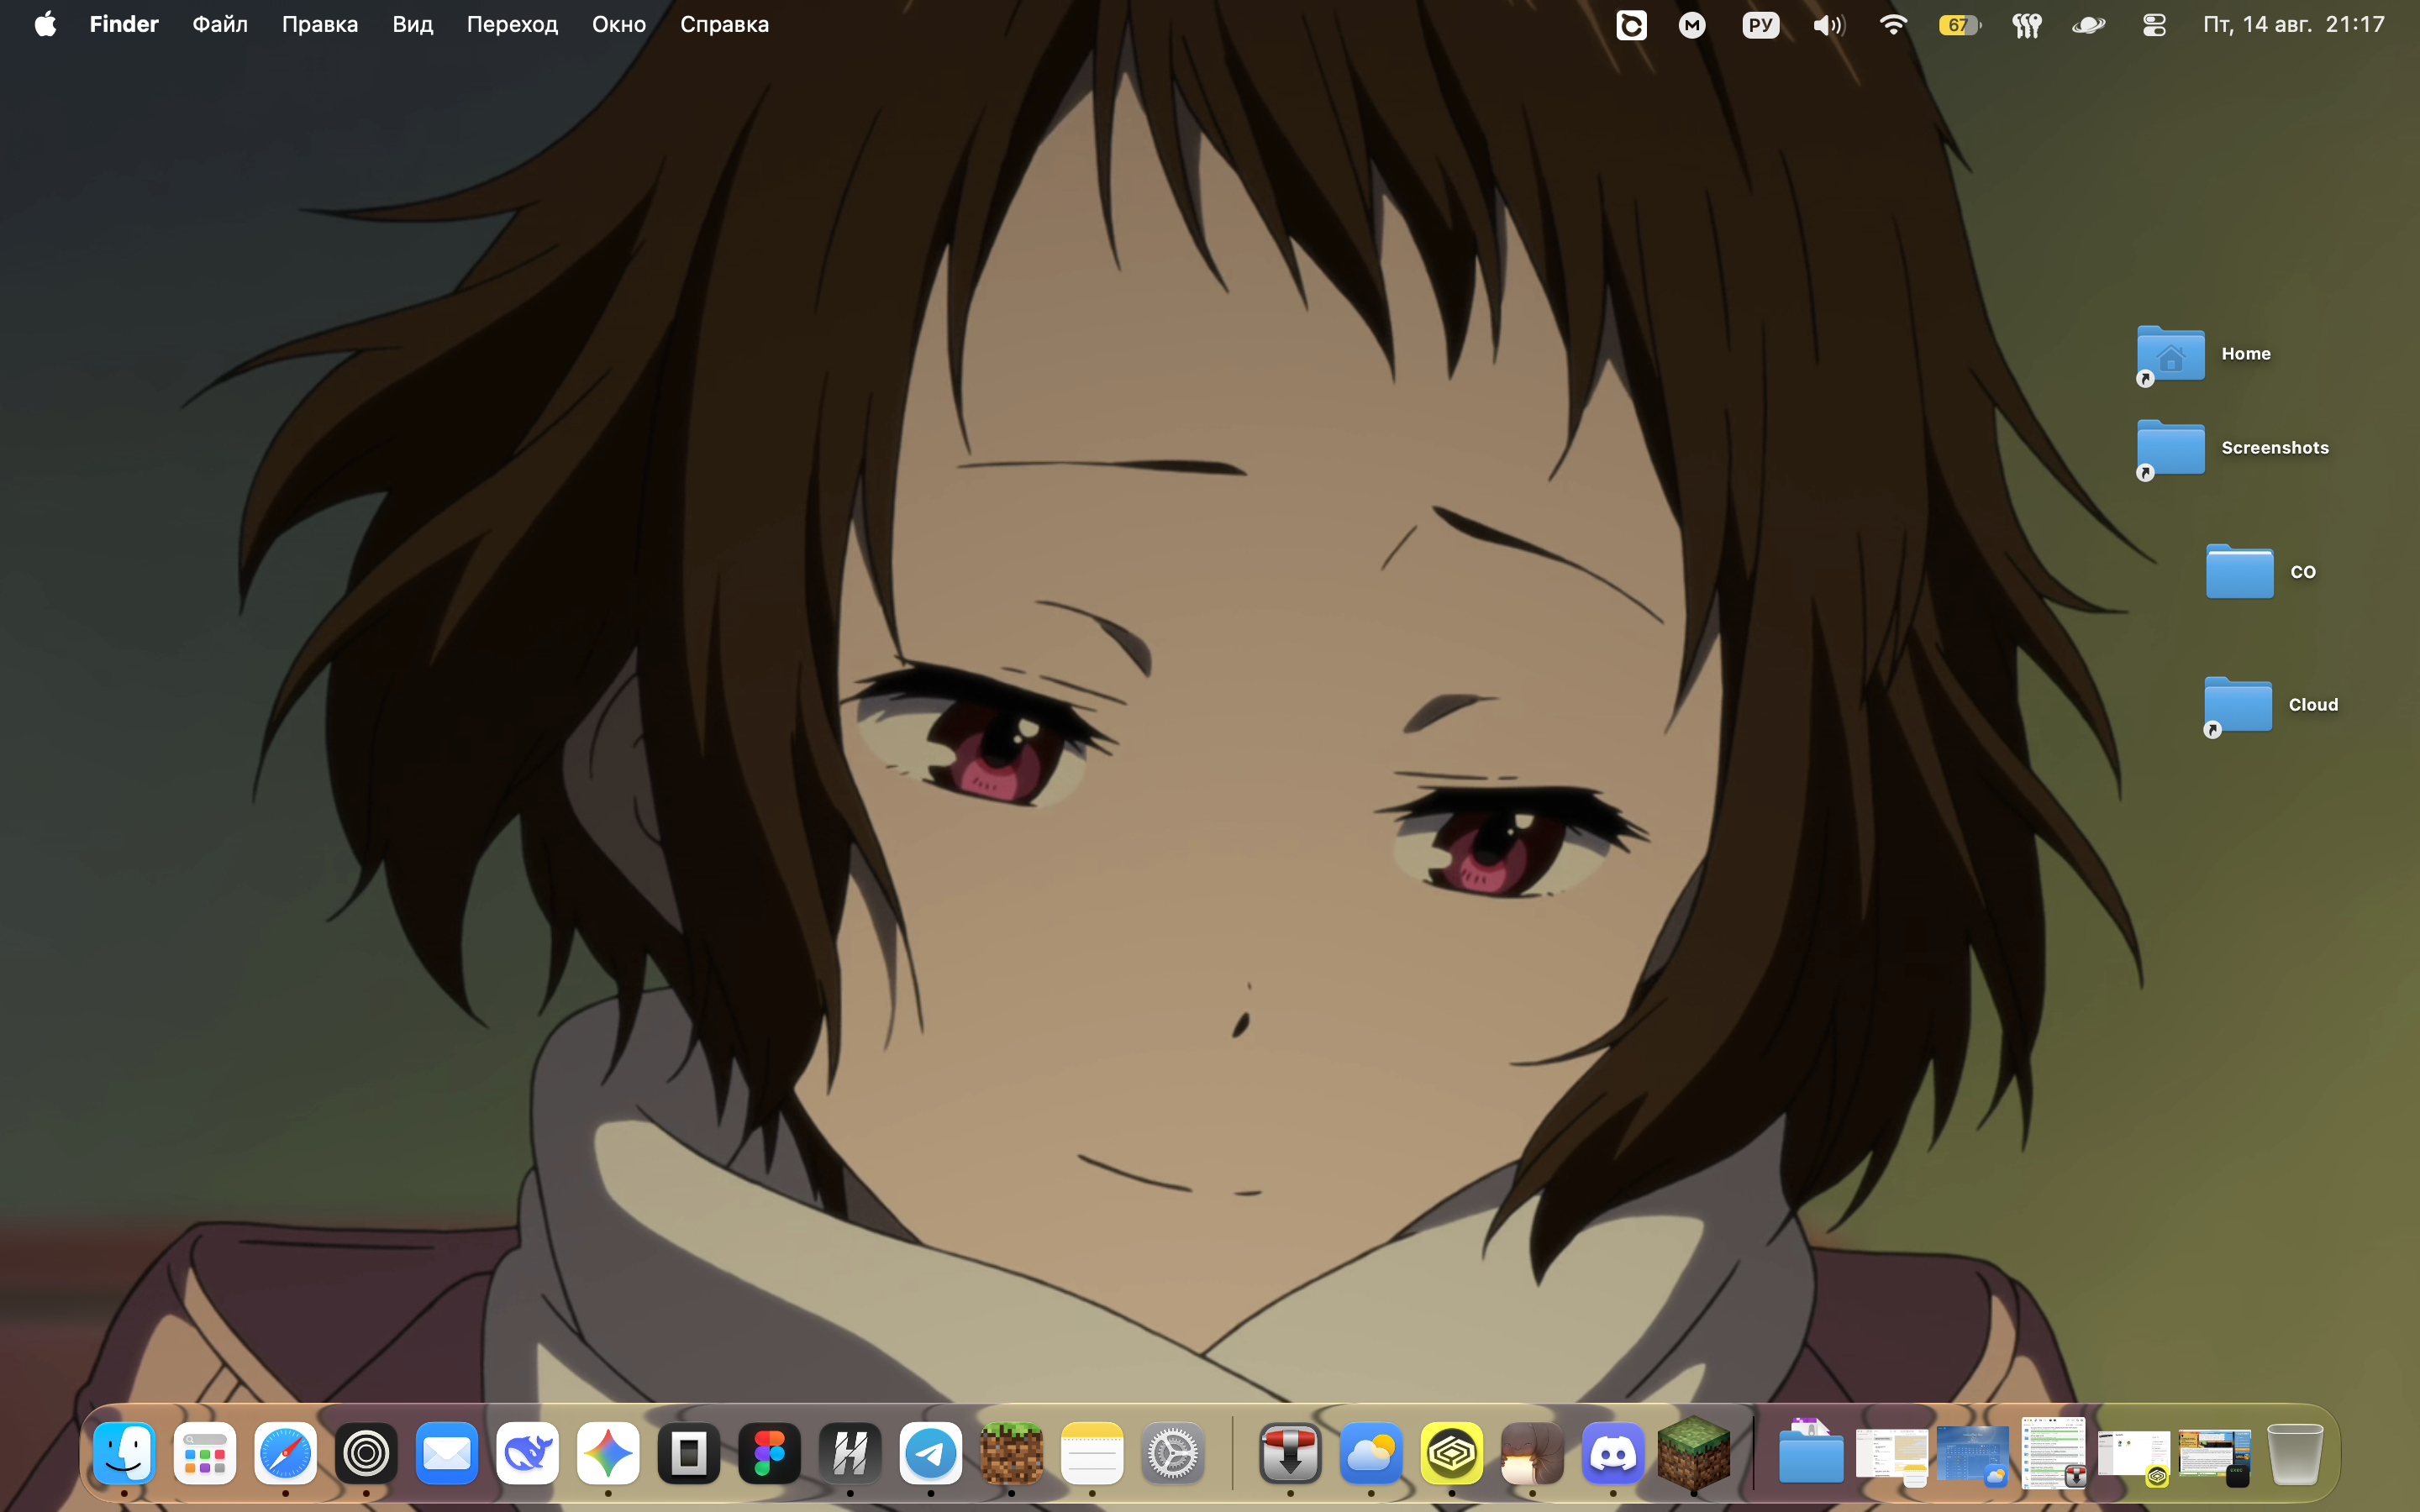2420x1512 pixels.
Task: Open System Settings gear in dock
Action: click(x=1173, y=1453)
